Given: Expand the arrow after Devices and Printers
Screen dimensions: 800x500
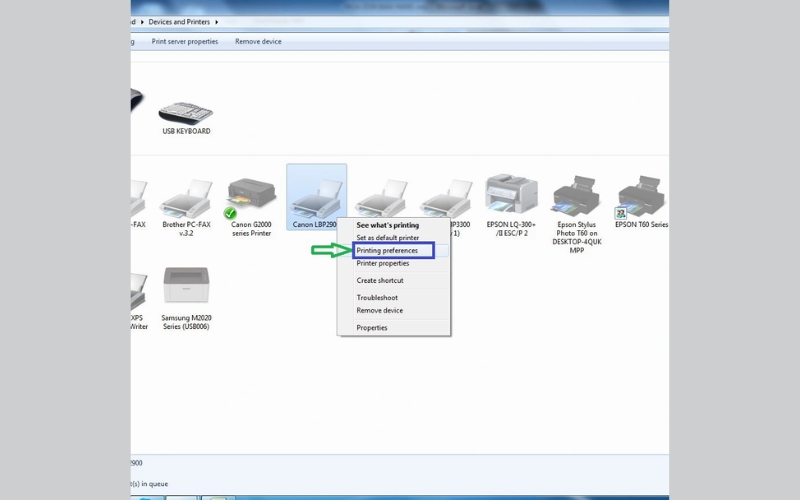Looking at the screenshot, I should point(217,22).
